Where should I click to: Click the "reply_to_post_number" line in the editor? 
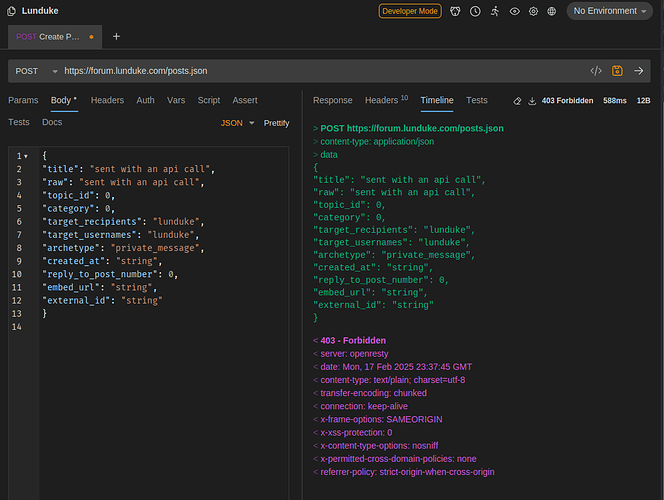pyautogui.click(x=110, y=274)
